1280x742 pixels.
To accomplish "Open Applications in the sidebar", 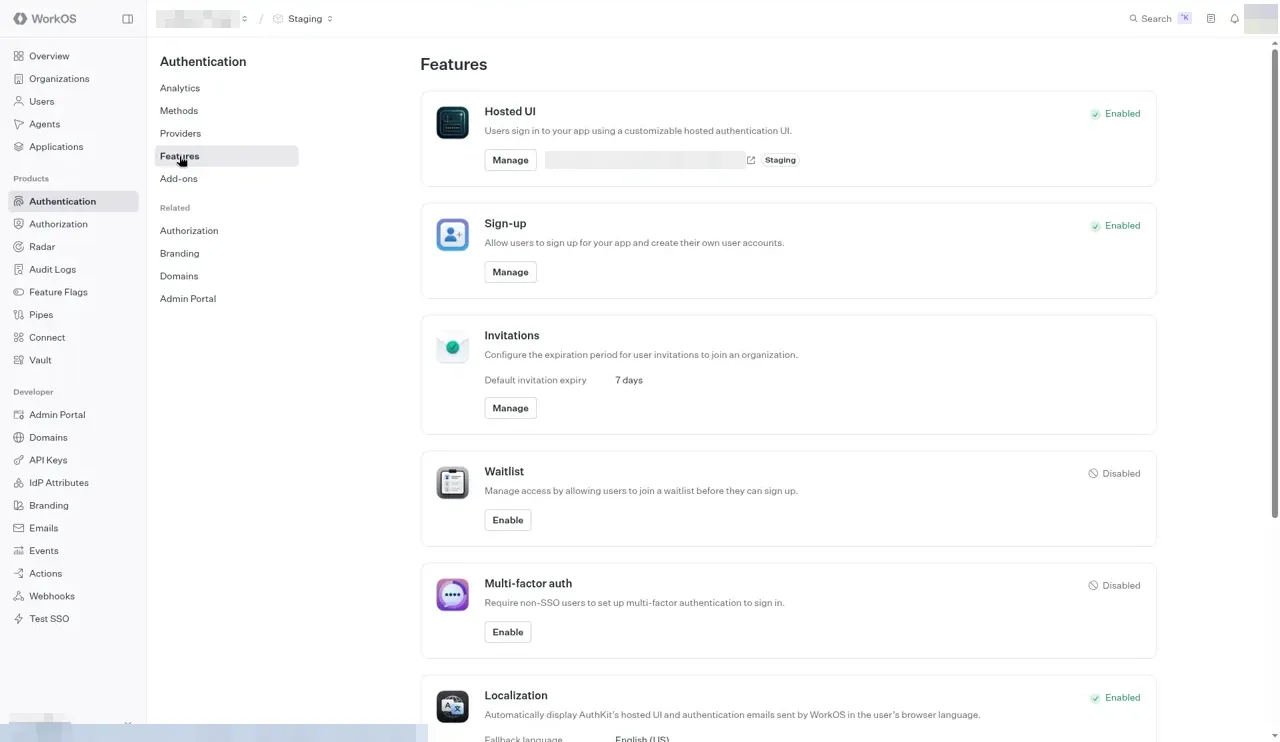I will pos(73,147).
